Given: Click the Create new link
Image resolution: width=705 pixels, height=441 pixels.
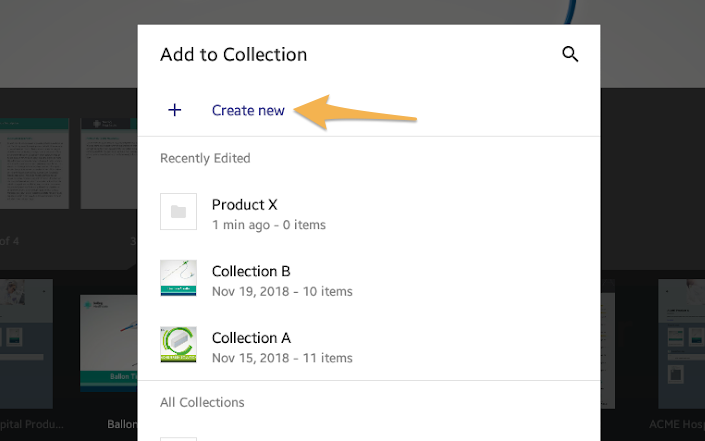Looking at the screenshot, I should 248,110.
